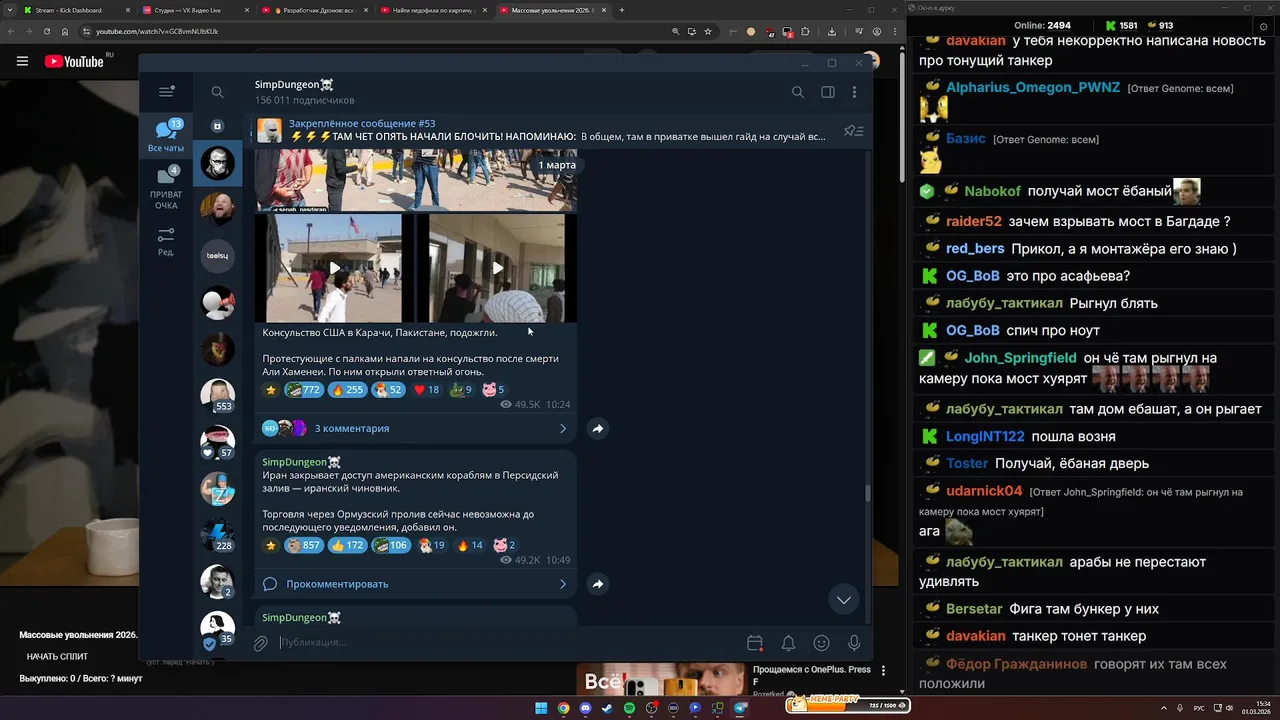Open 'toolsy' chat avatar
This screenshot has width=1280, height=720.
pos(217,256)
